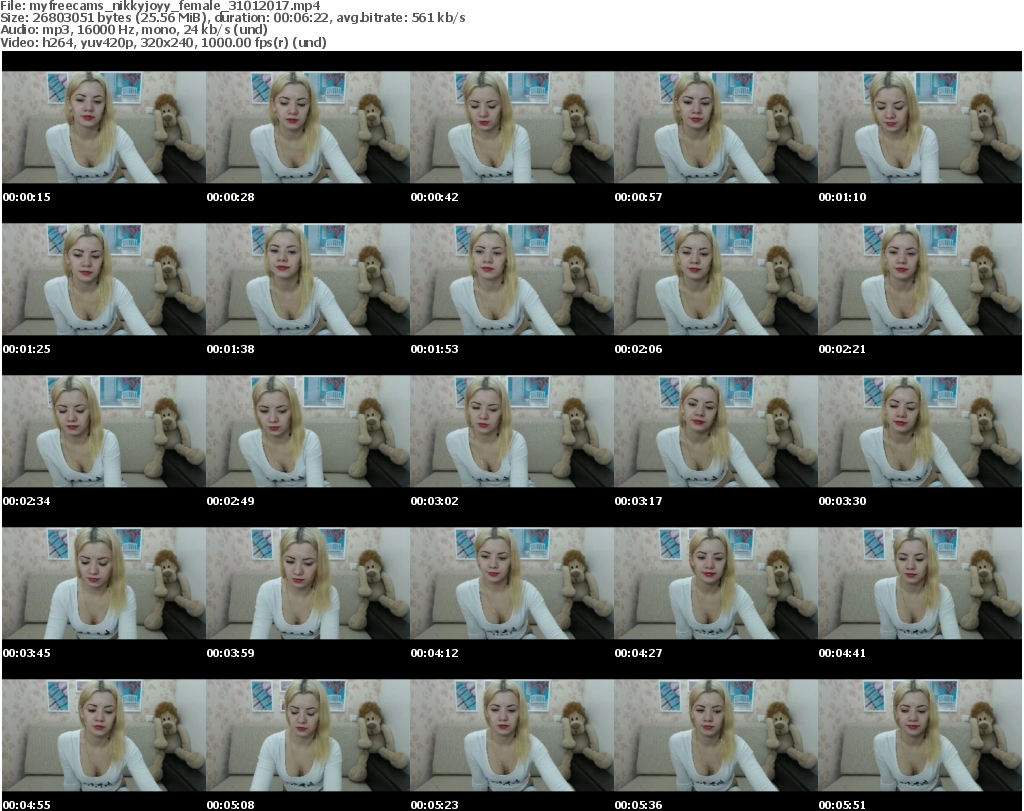Choose the thumbnail above timestamp 00:05:36
Screen dimensions: 1024x811
tap(716, 736)
